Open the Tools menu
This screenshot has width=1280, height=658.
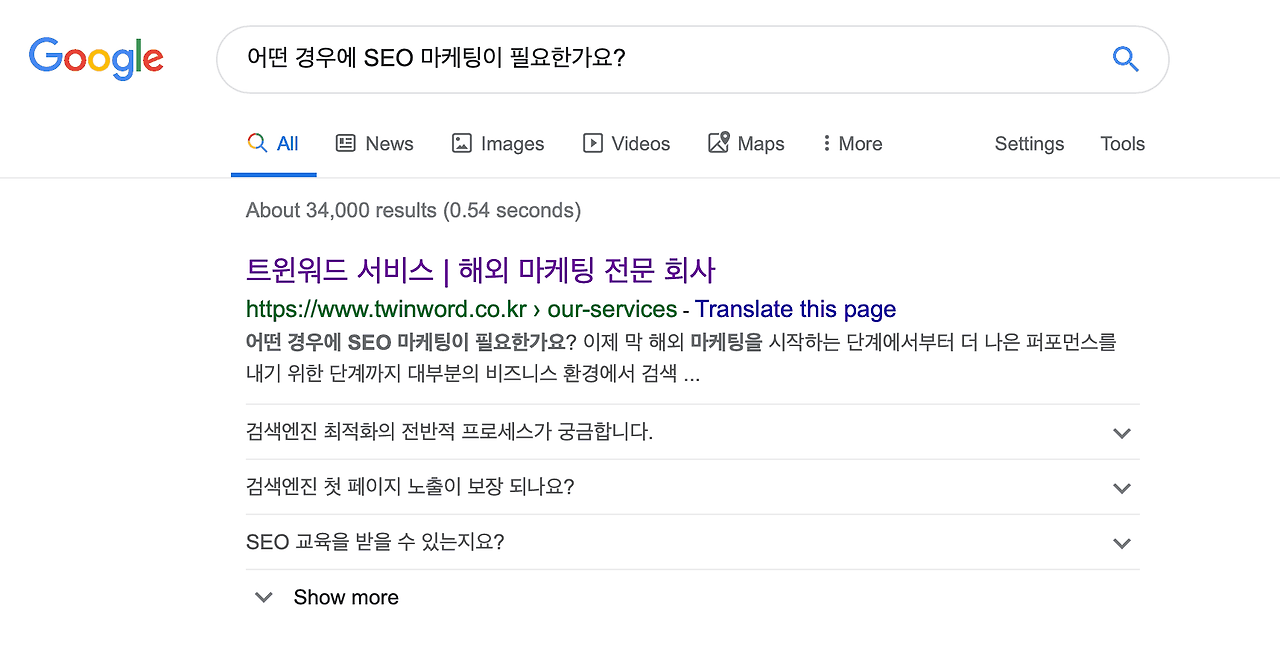coord(1122,144)
